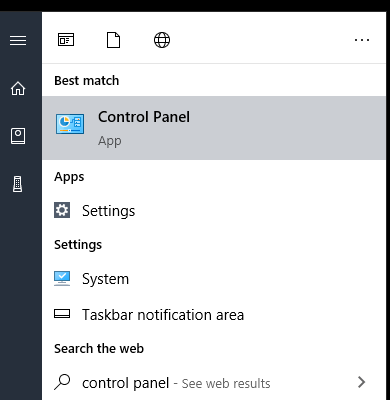Click the Apps section heading
Image resolution: width=390 pixels, height=400 pixels.
point(69,177)
